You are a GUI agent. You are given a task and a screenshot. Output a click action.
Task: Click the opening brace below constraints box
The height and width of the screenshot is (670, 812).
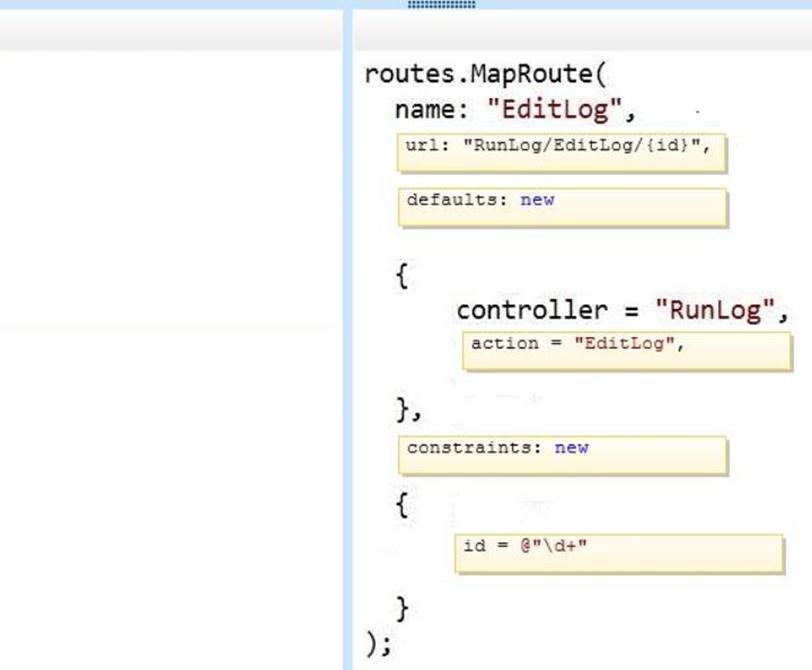(x=402, y=506)
